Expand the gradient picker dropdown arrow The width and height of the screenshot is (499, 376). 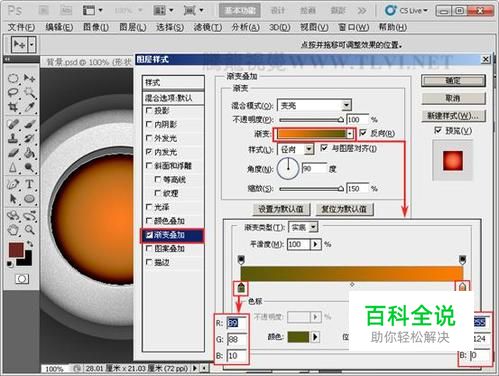pyautogui.click(x=349, y=134)
